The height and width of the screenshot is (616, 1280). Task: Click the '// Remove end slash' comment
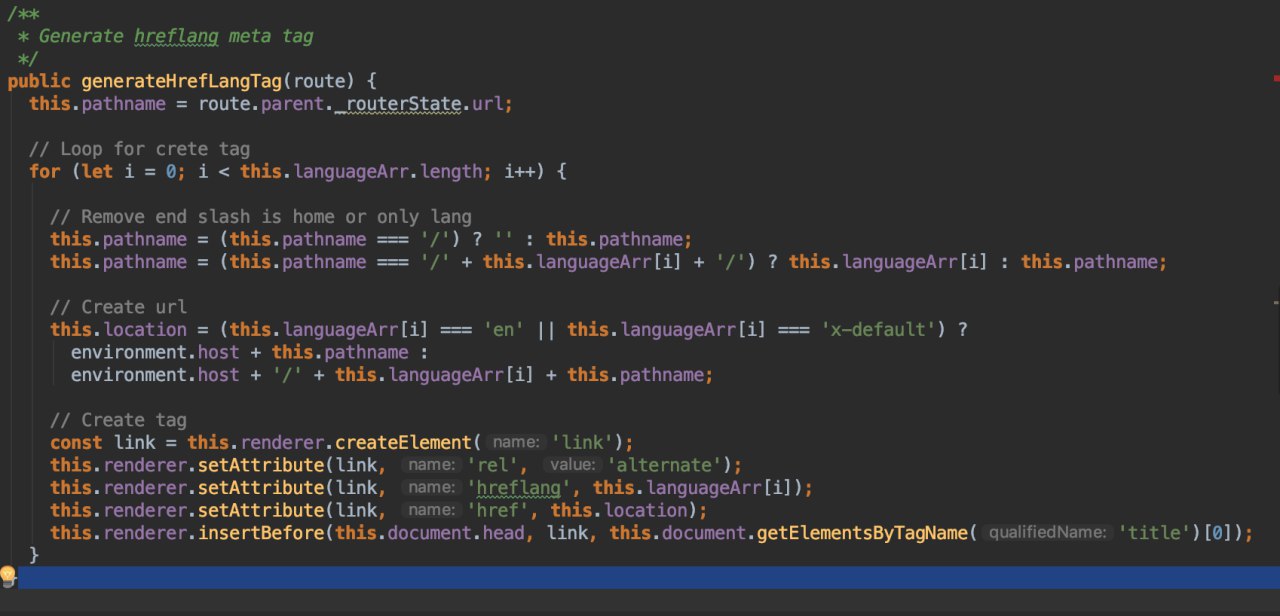point(261,217)
